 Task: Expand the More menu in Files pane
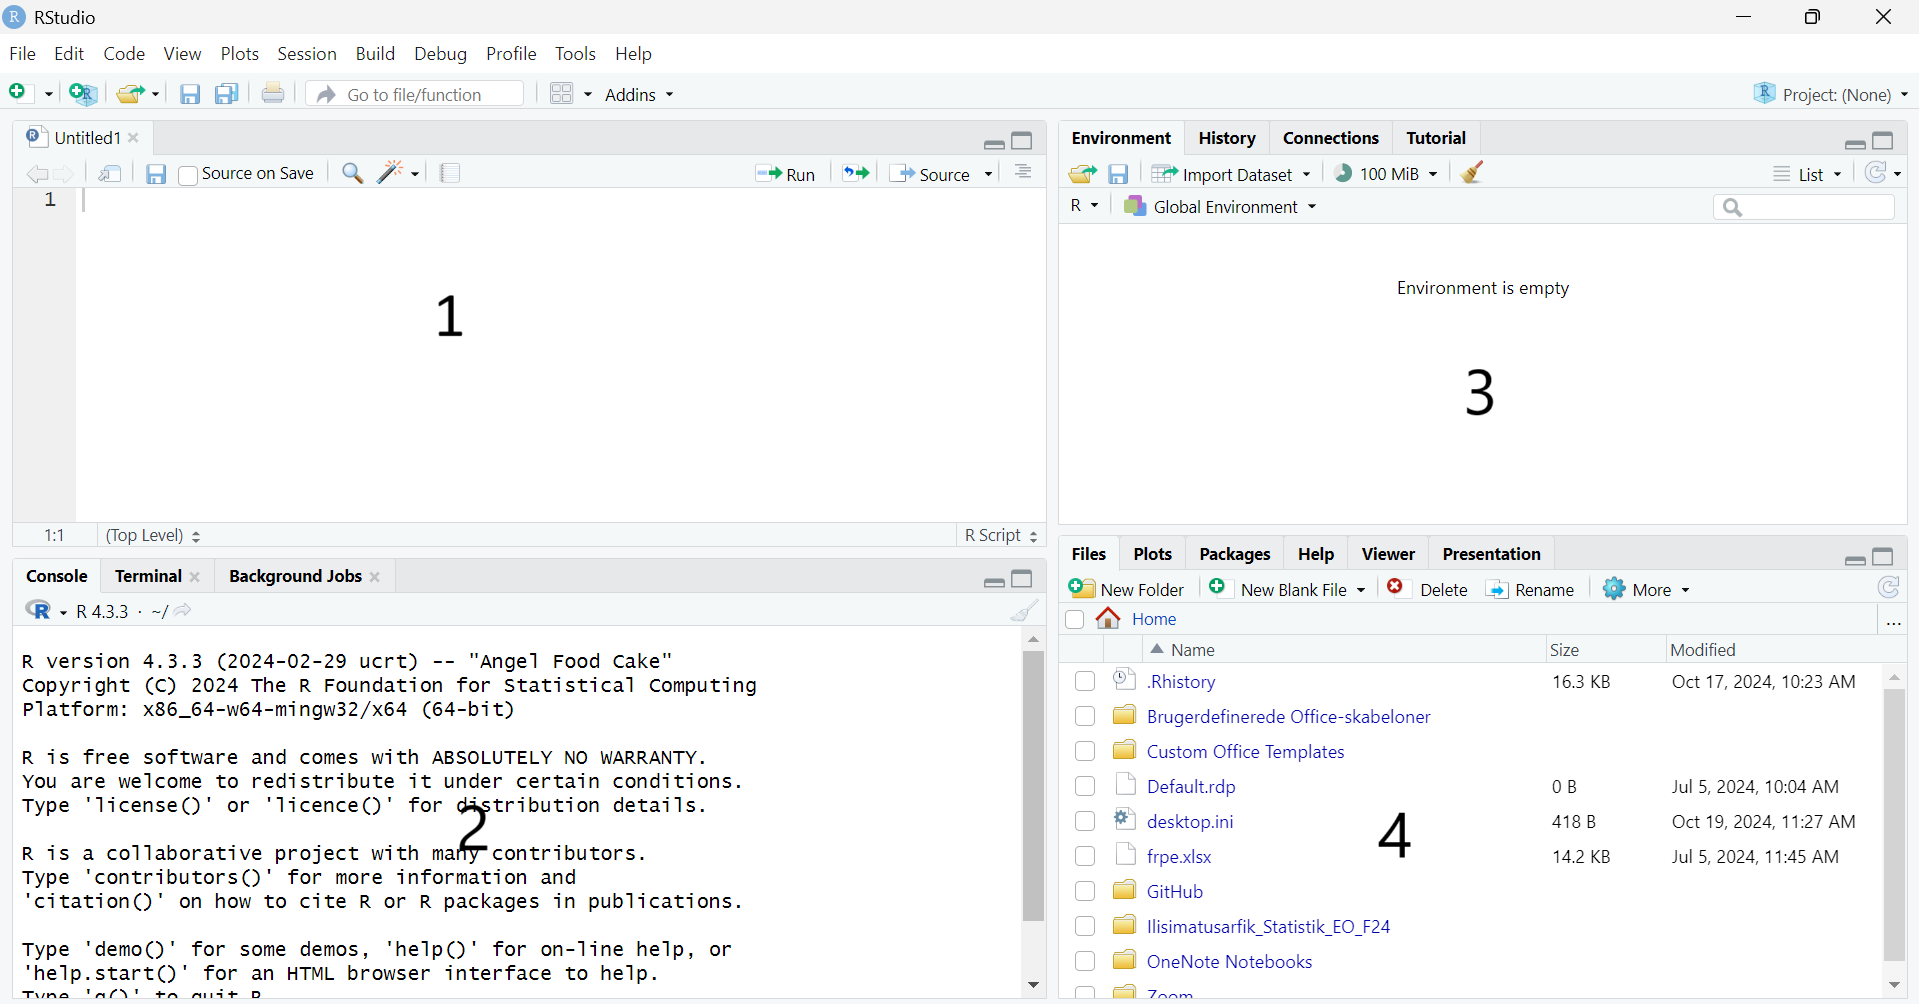pyautogui.click(x=1646, y=589)
